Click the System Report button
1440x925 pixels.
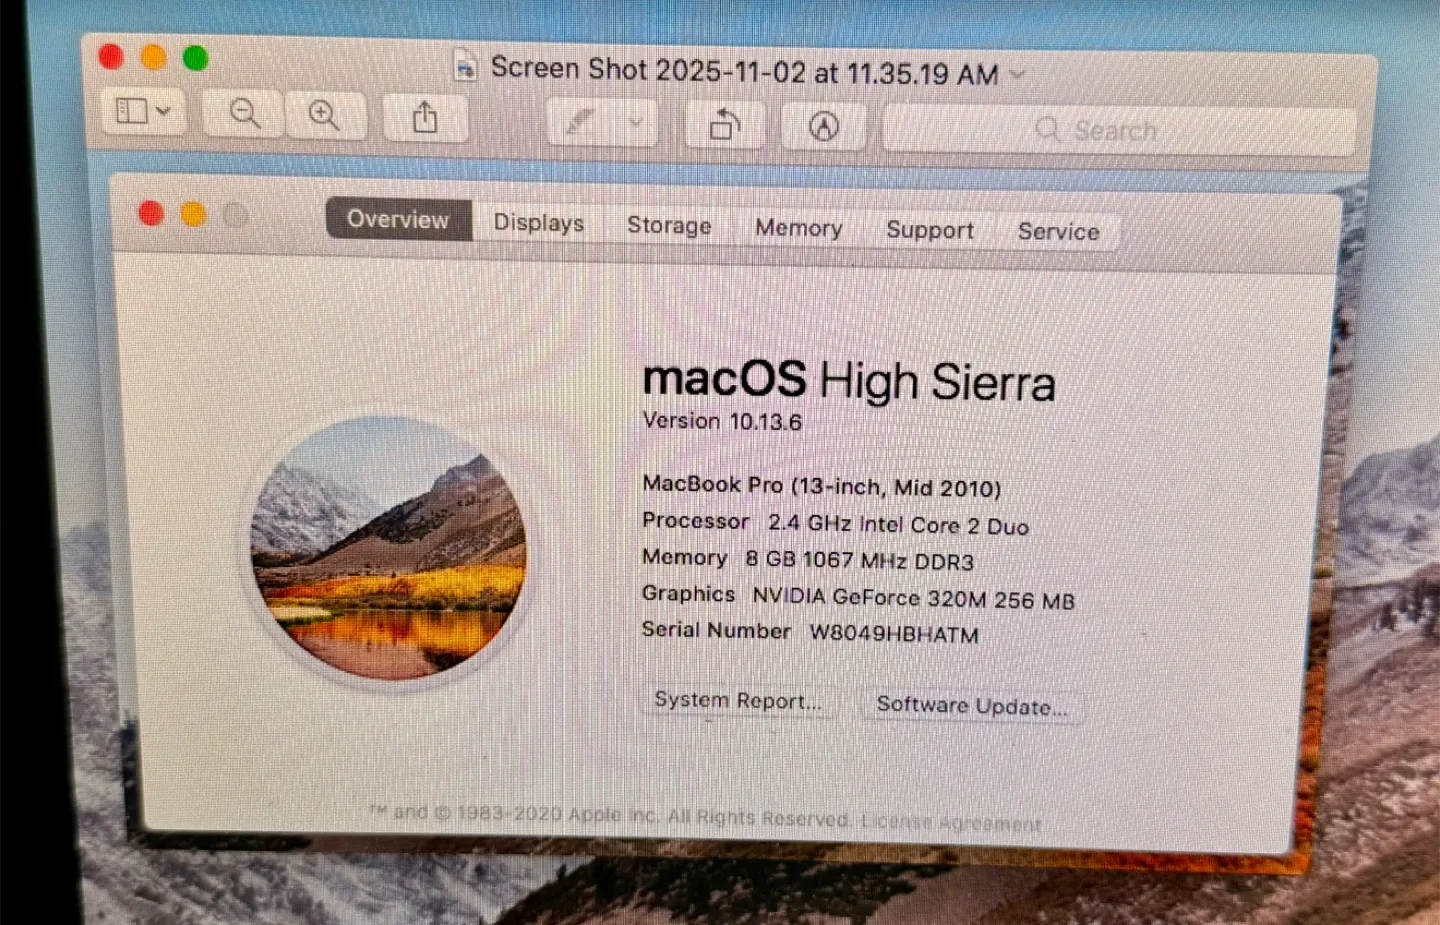738,701
